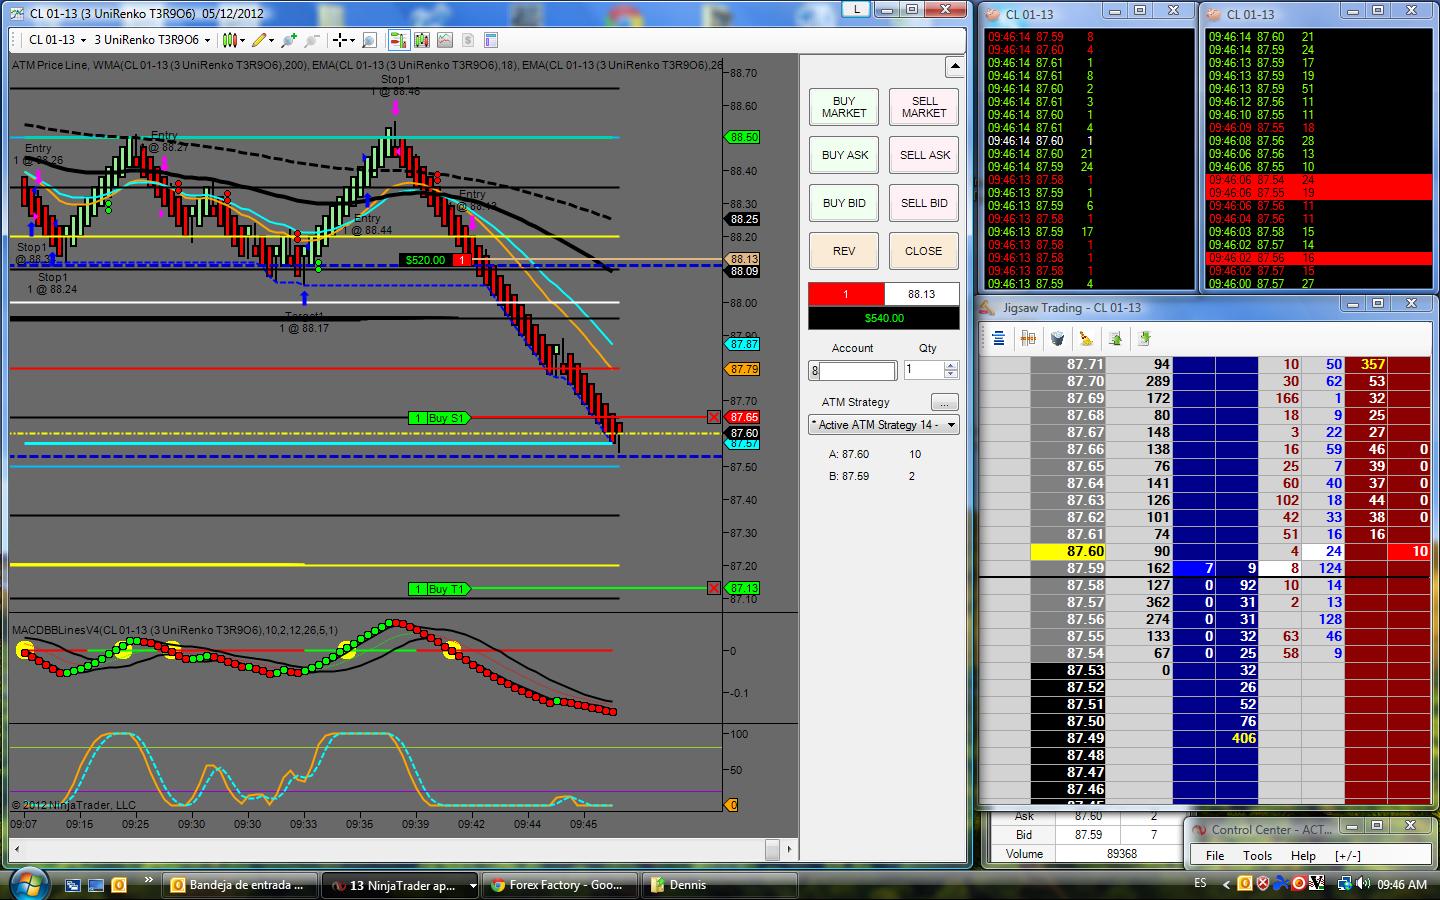The height and width of the screenshot is (900, 1440).
Task: Click the volume speaker tray icon
Action: coord(1362,884)
